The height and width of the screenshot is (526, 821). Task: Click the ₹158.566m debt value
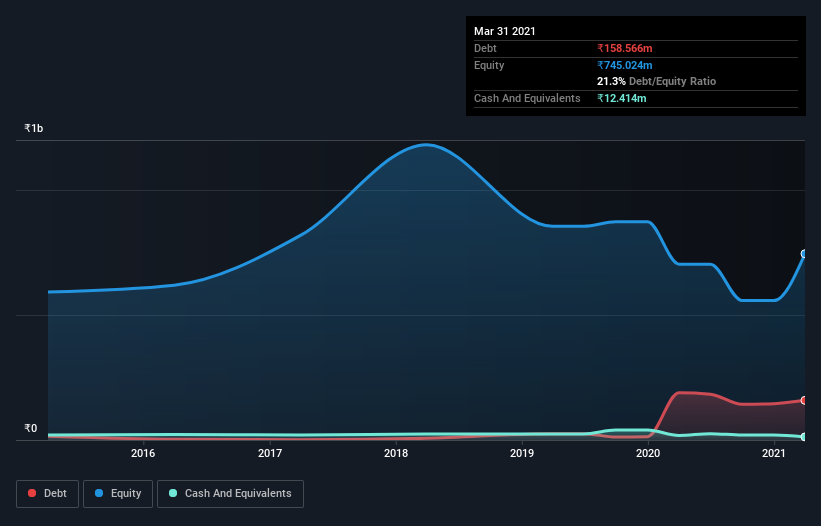point(625,48)
